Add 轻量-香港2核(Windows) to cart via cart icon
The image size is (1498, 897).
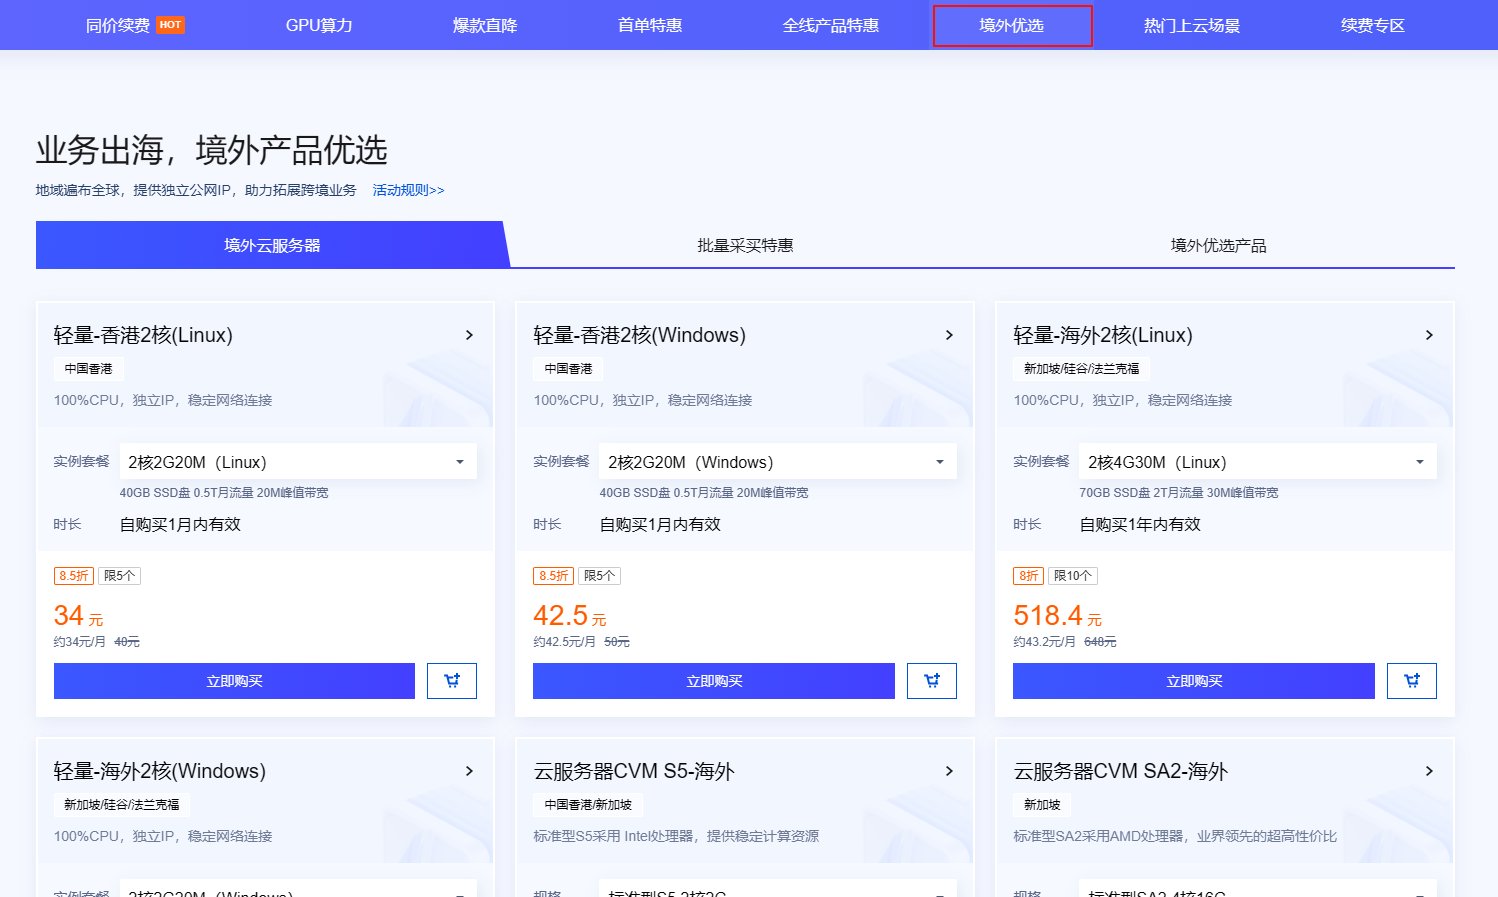[932, 681]
